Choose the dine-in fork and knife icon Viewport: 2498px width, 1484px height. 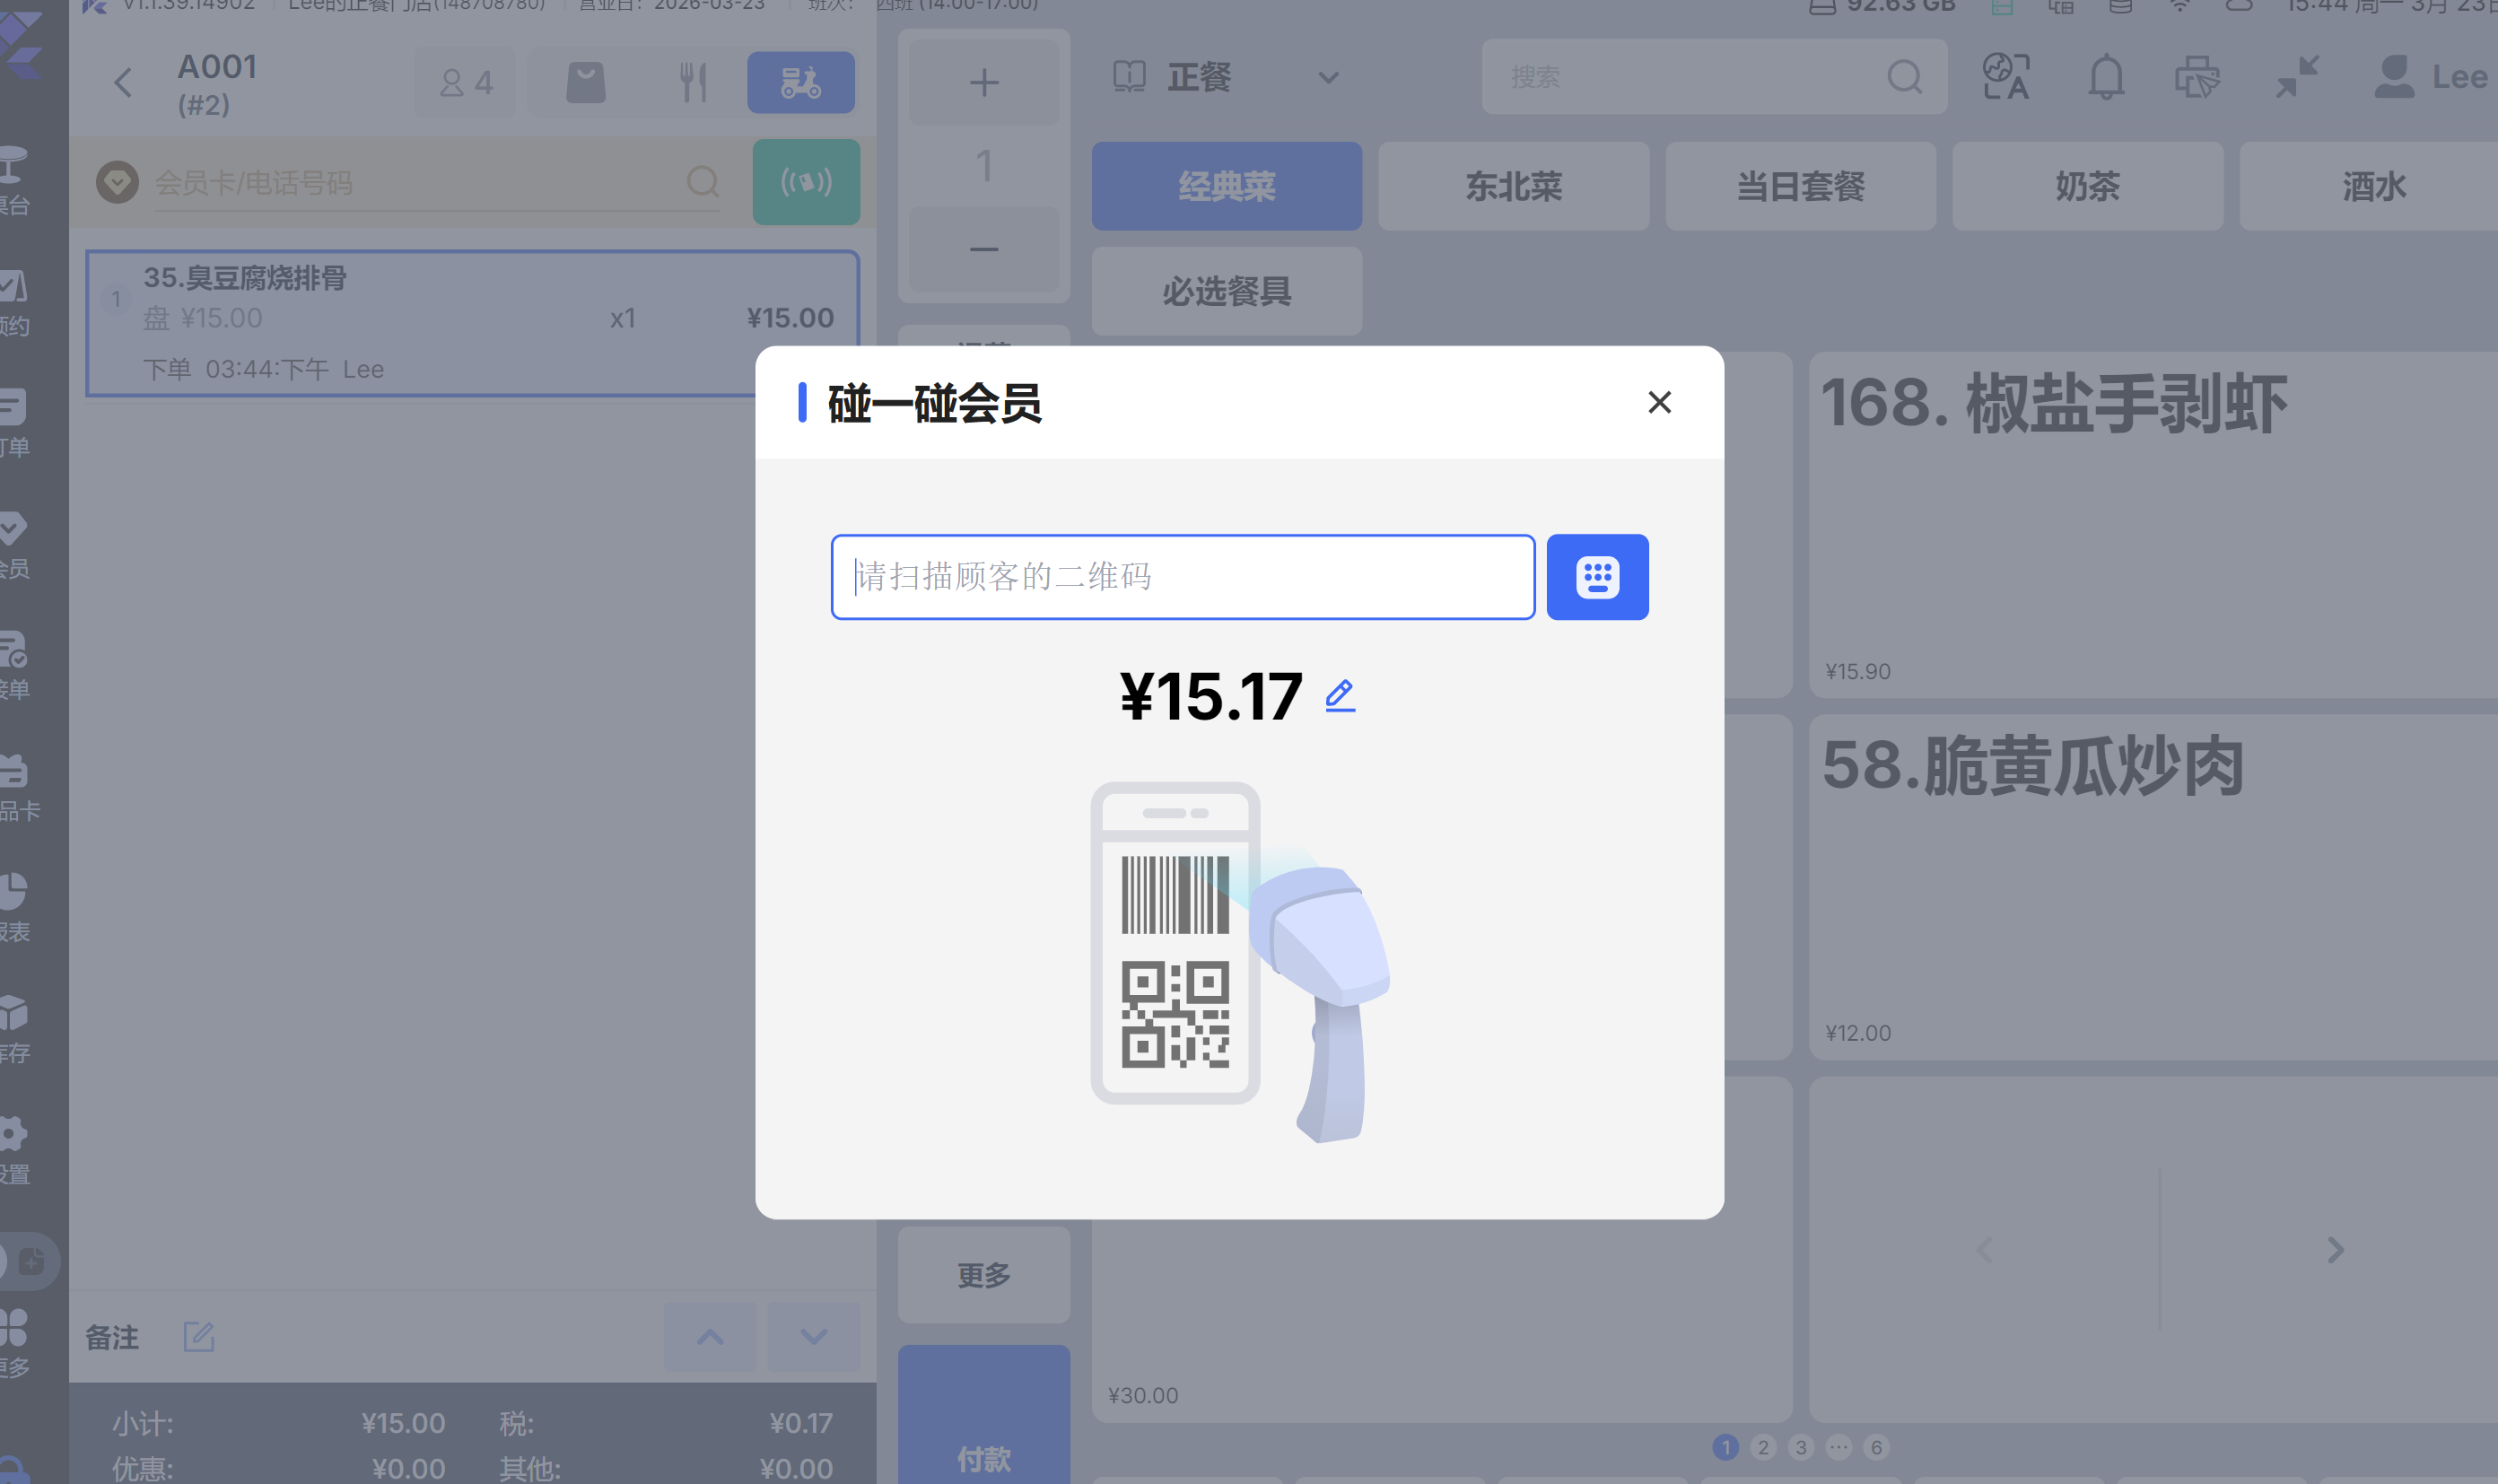coord(693,82)
